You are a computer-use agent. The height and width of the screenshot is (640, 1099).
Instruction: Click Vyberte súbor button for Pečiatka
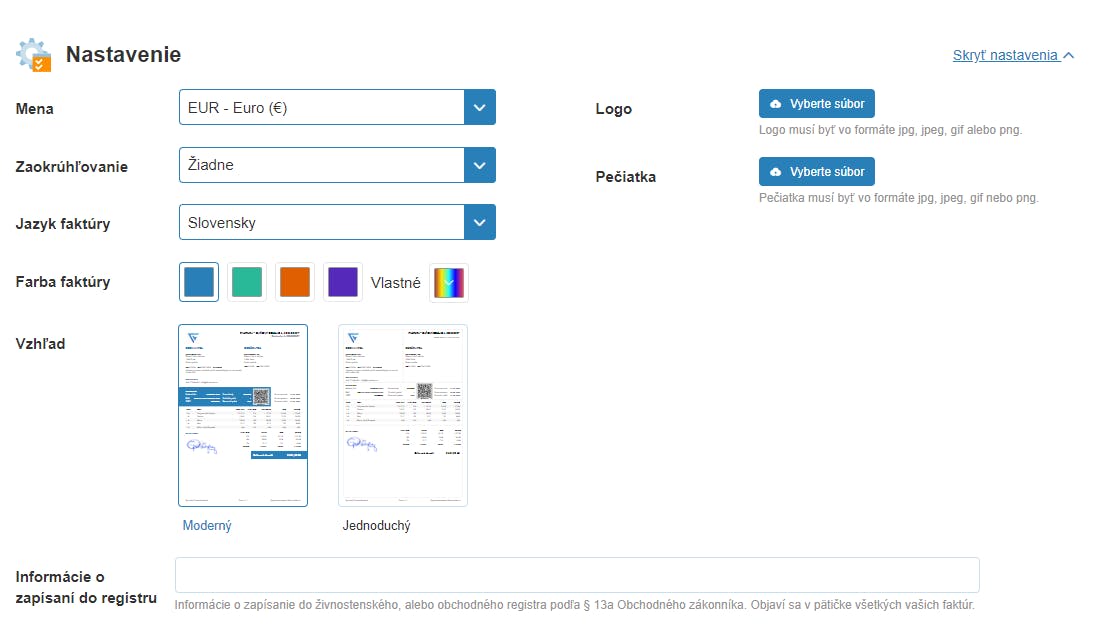pos(817,172)
